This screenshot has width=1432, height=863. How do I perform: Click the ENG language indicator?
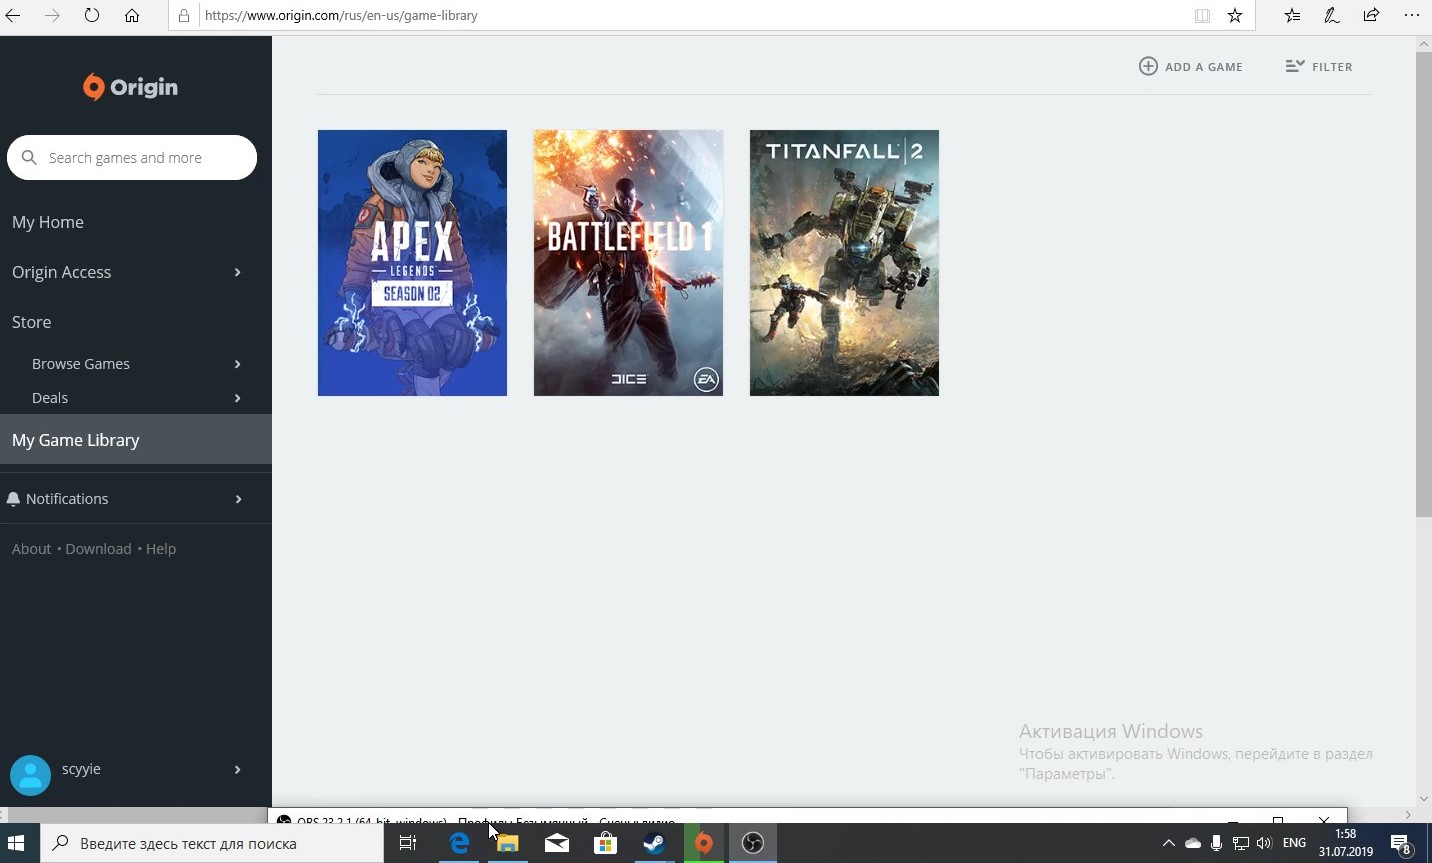click(x=1294, y=843)
